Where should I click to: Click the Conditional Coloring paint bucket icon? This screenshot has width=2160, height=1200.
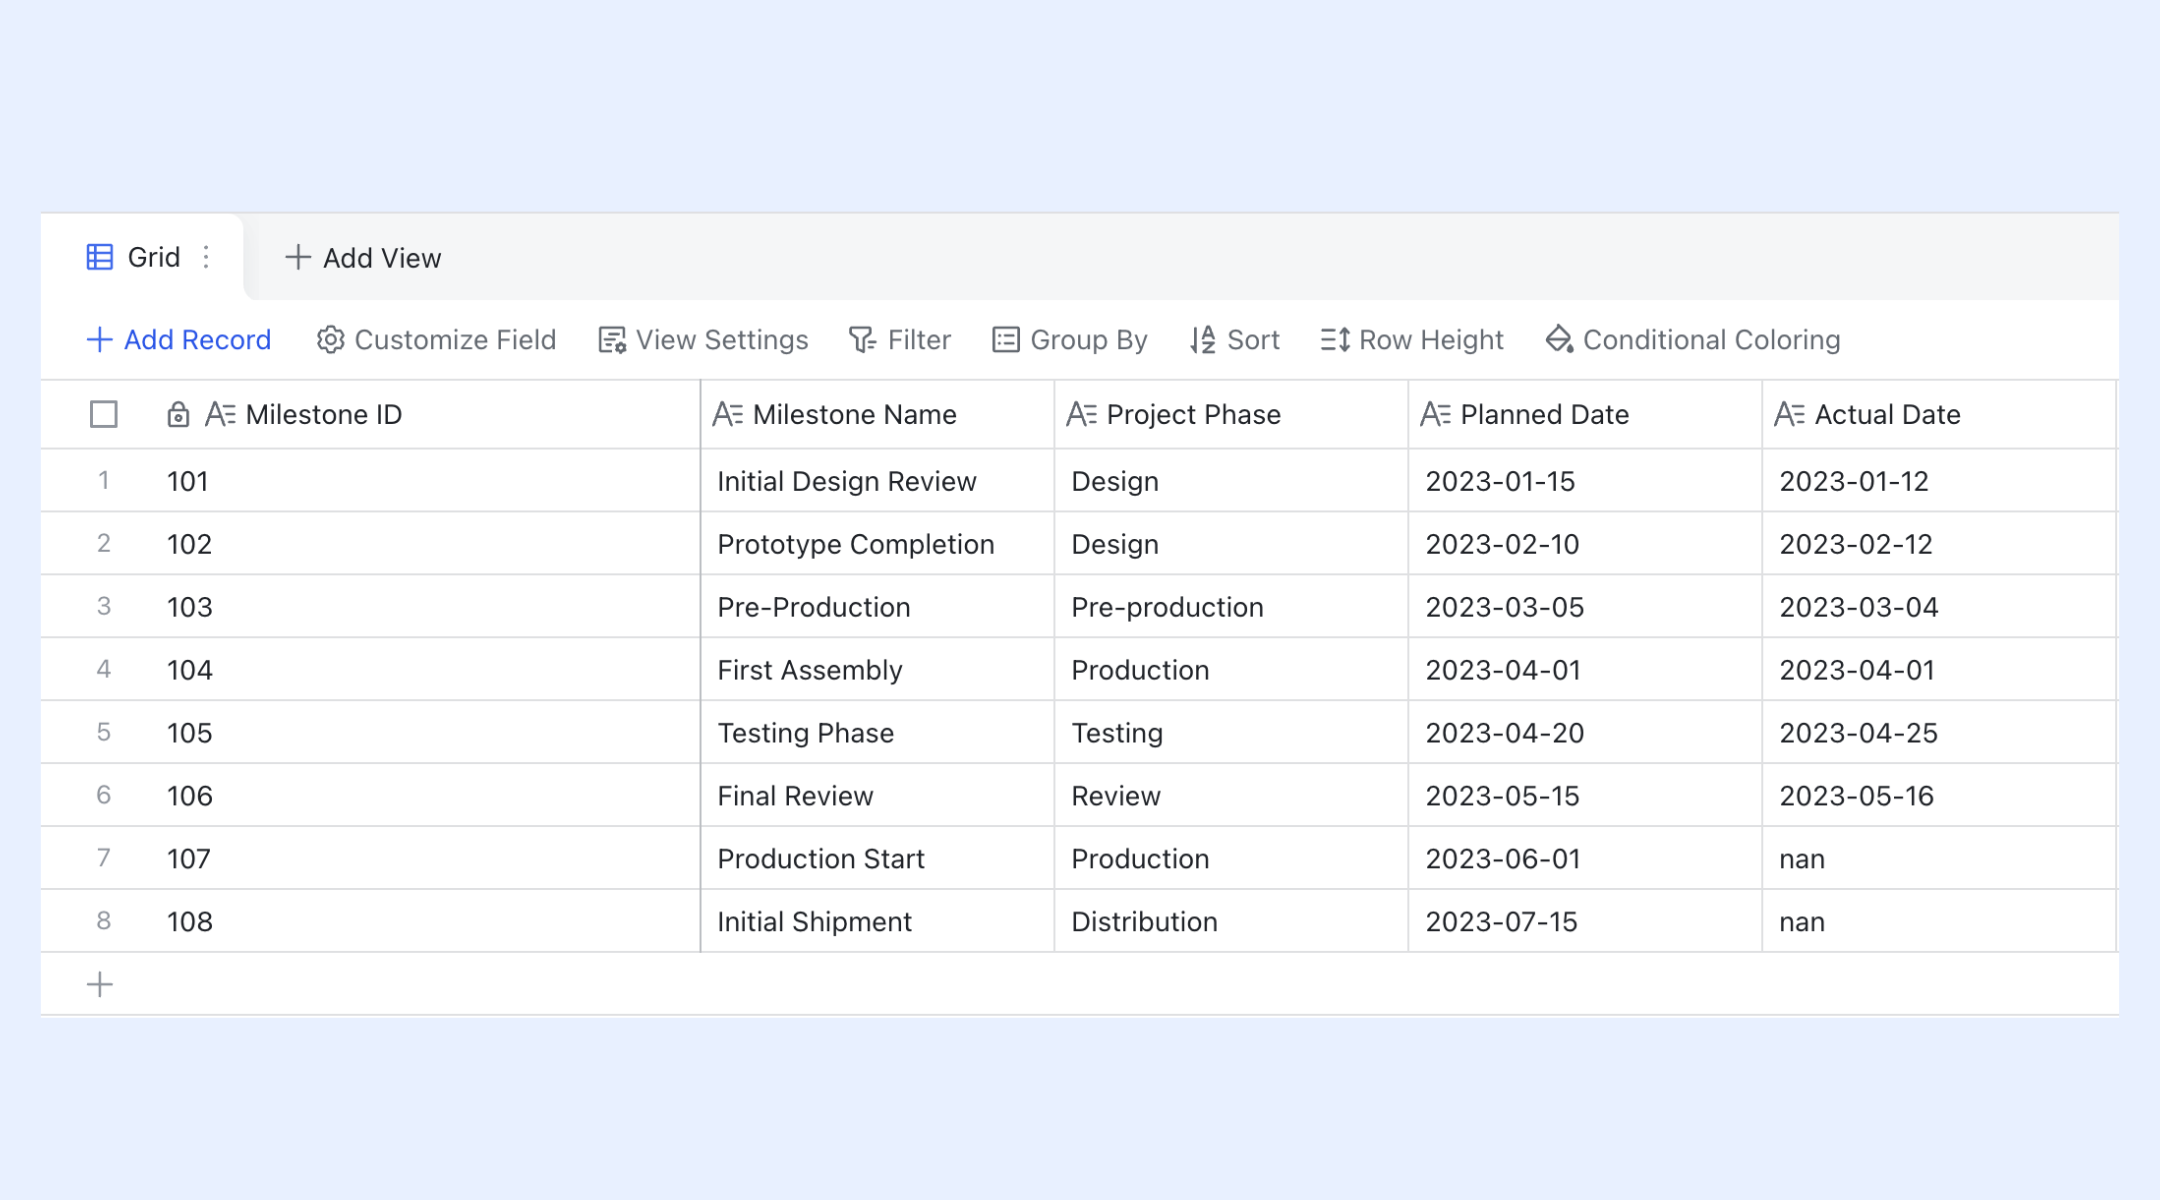pyautogui.click(x=1559, y=340)
